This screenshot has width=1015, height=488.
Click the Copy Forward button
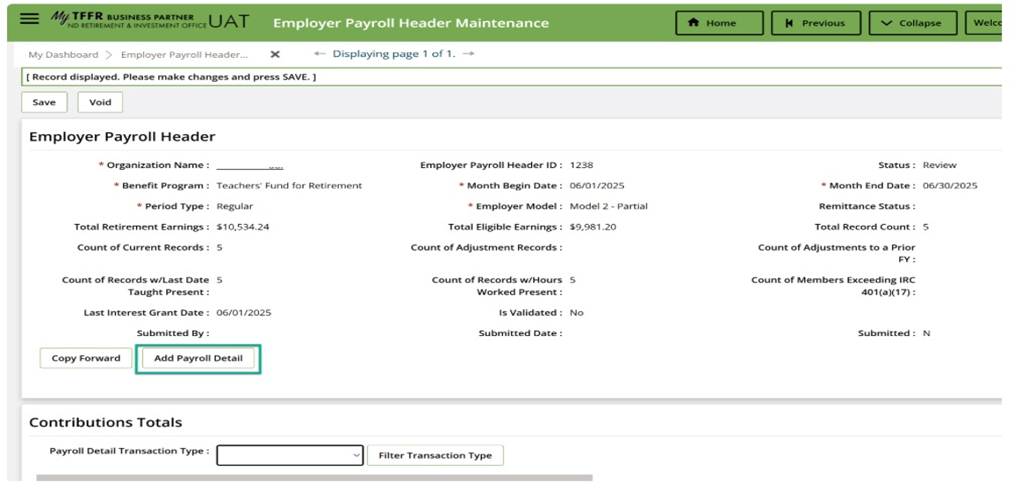85,358
